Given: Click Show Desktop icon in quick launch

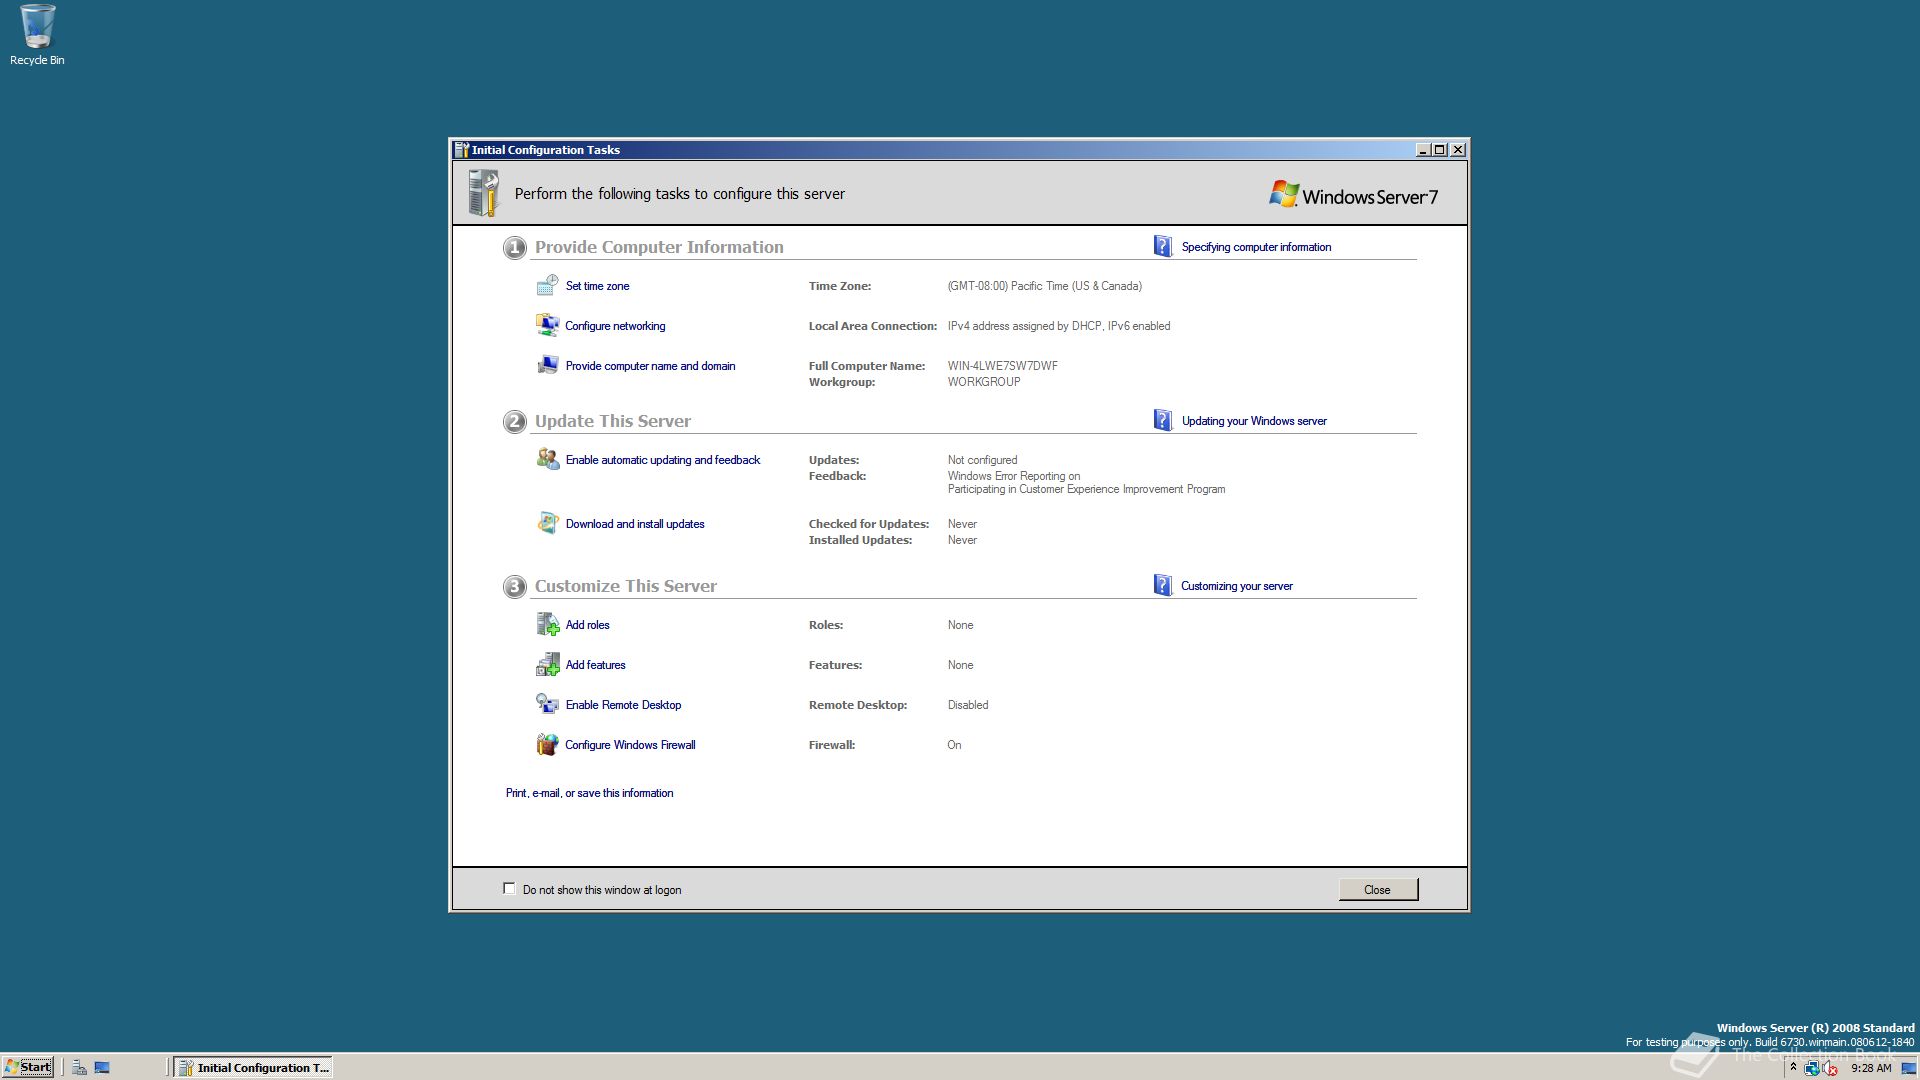Looking at the screenshot, I should click(x=102, y=1068).
